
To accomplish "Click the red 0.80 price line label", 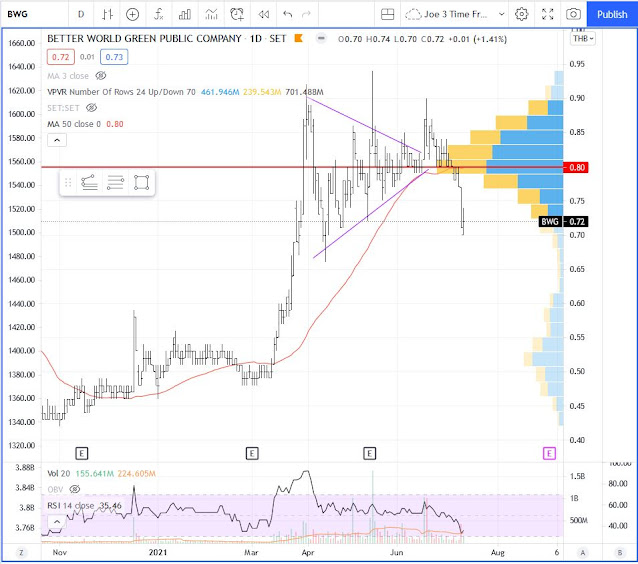I will point(576,167).
